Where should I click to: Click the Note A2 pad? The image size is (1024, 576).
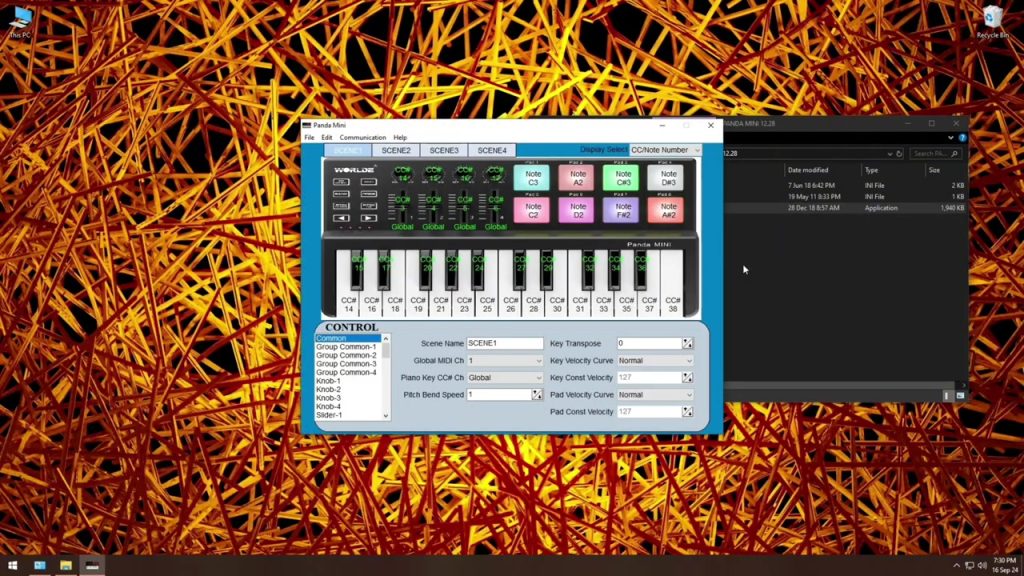pyautogui.click(x=577, y=178)
